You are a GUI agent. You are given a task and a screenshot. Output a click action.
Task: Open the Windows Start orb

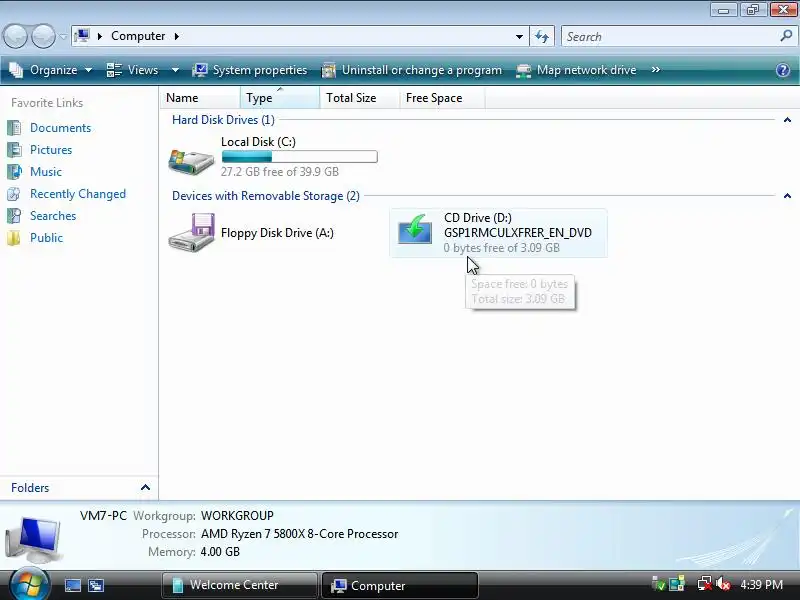(x=29, y=584)
